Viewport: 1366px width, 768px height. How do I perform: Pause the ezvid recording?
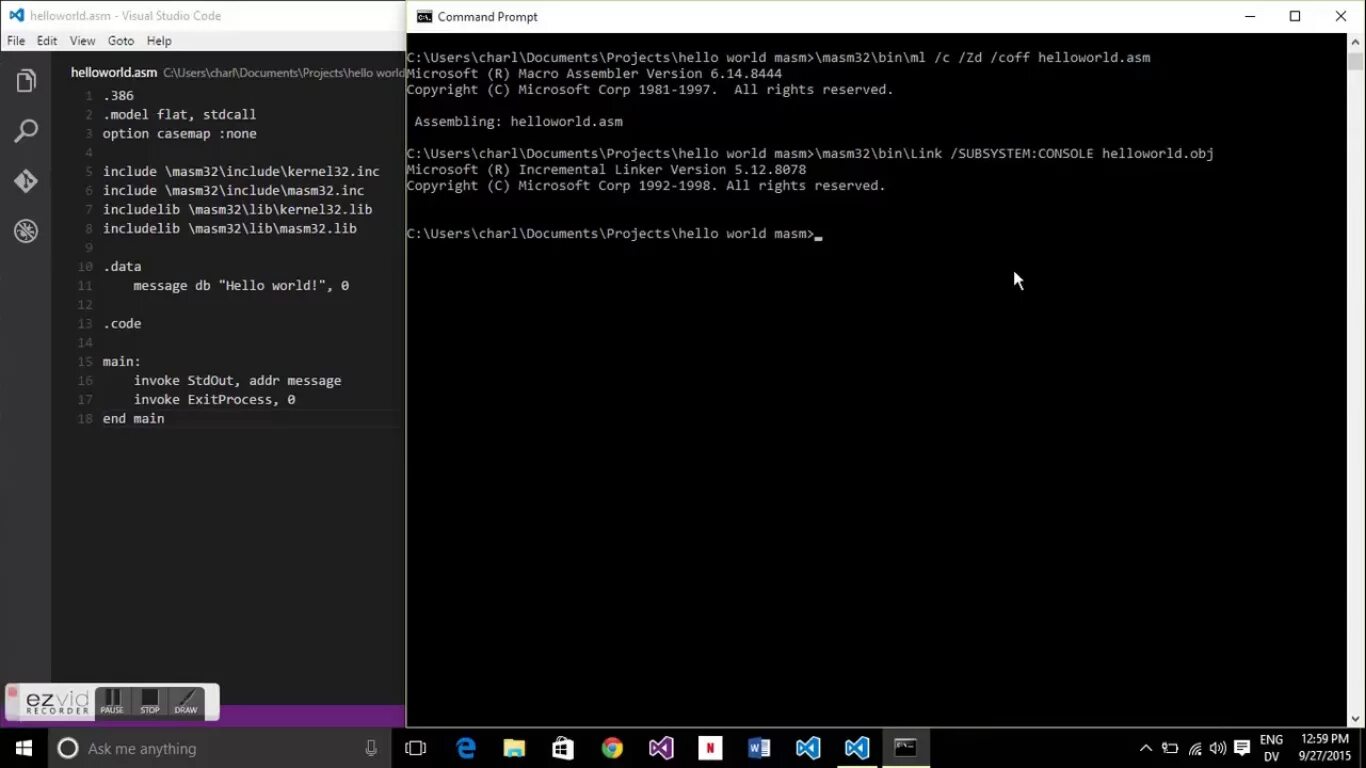click(x=112, y=702)
